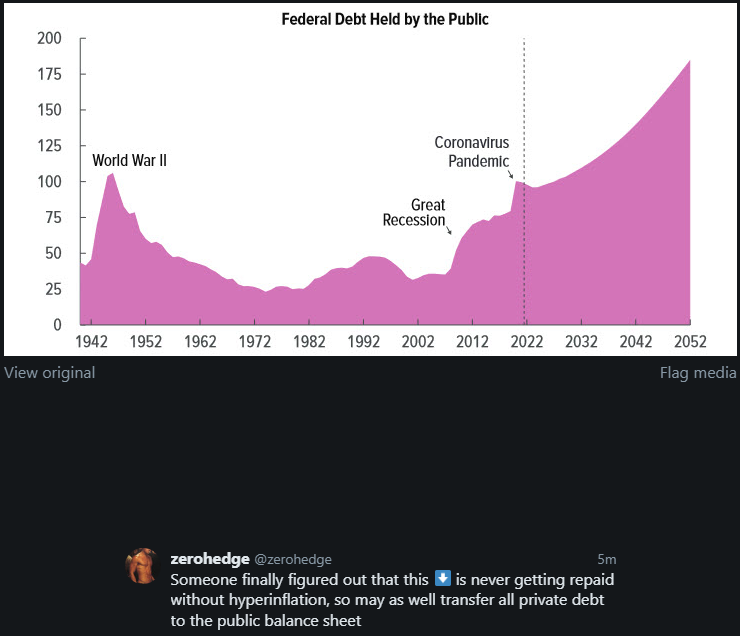
Task: Click the 2022 x-axis label
Action: (x=525, y=341)
